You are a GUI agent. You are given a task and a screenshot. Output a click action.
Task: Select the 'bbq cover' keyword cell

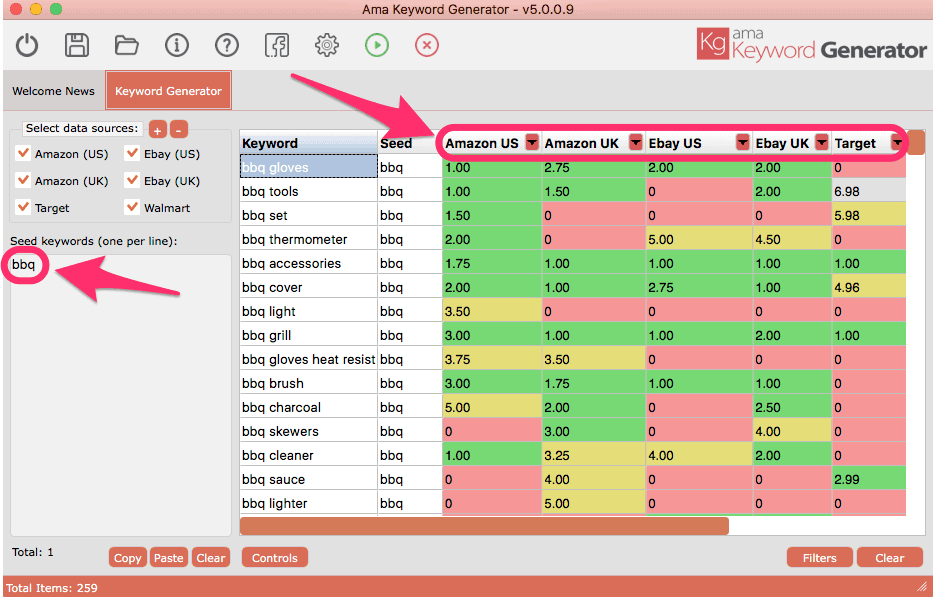309,287
